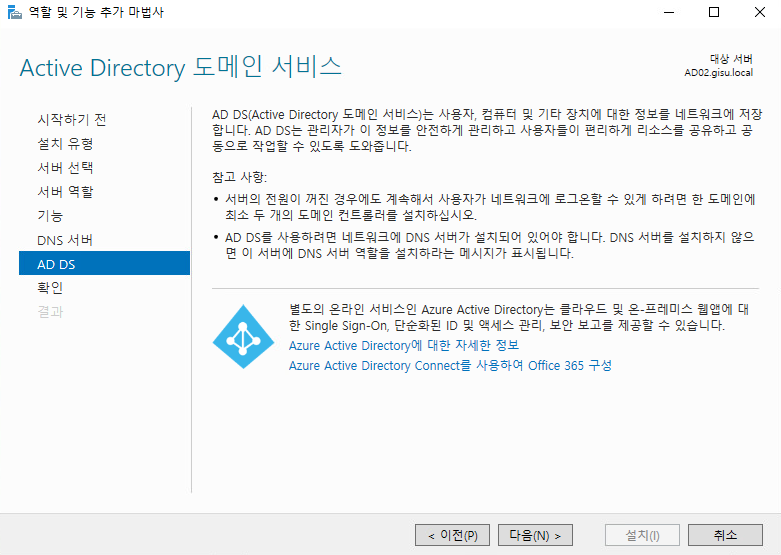Select the highlighted AD DS step
The width and height of the screenshot is (781, 555).
(x=104, y=264)
